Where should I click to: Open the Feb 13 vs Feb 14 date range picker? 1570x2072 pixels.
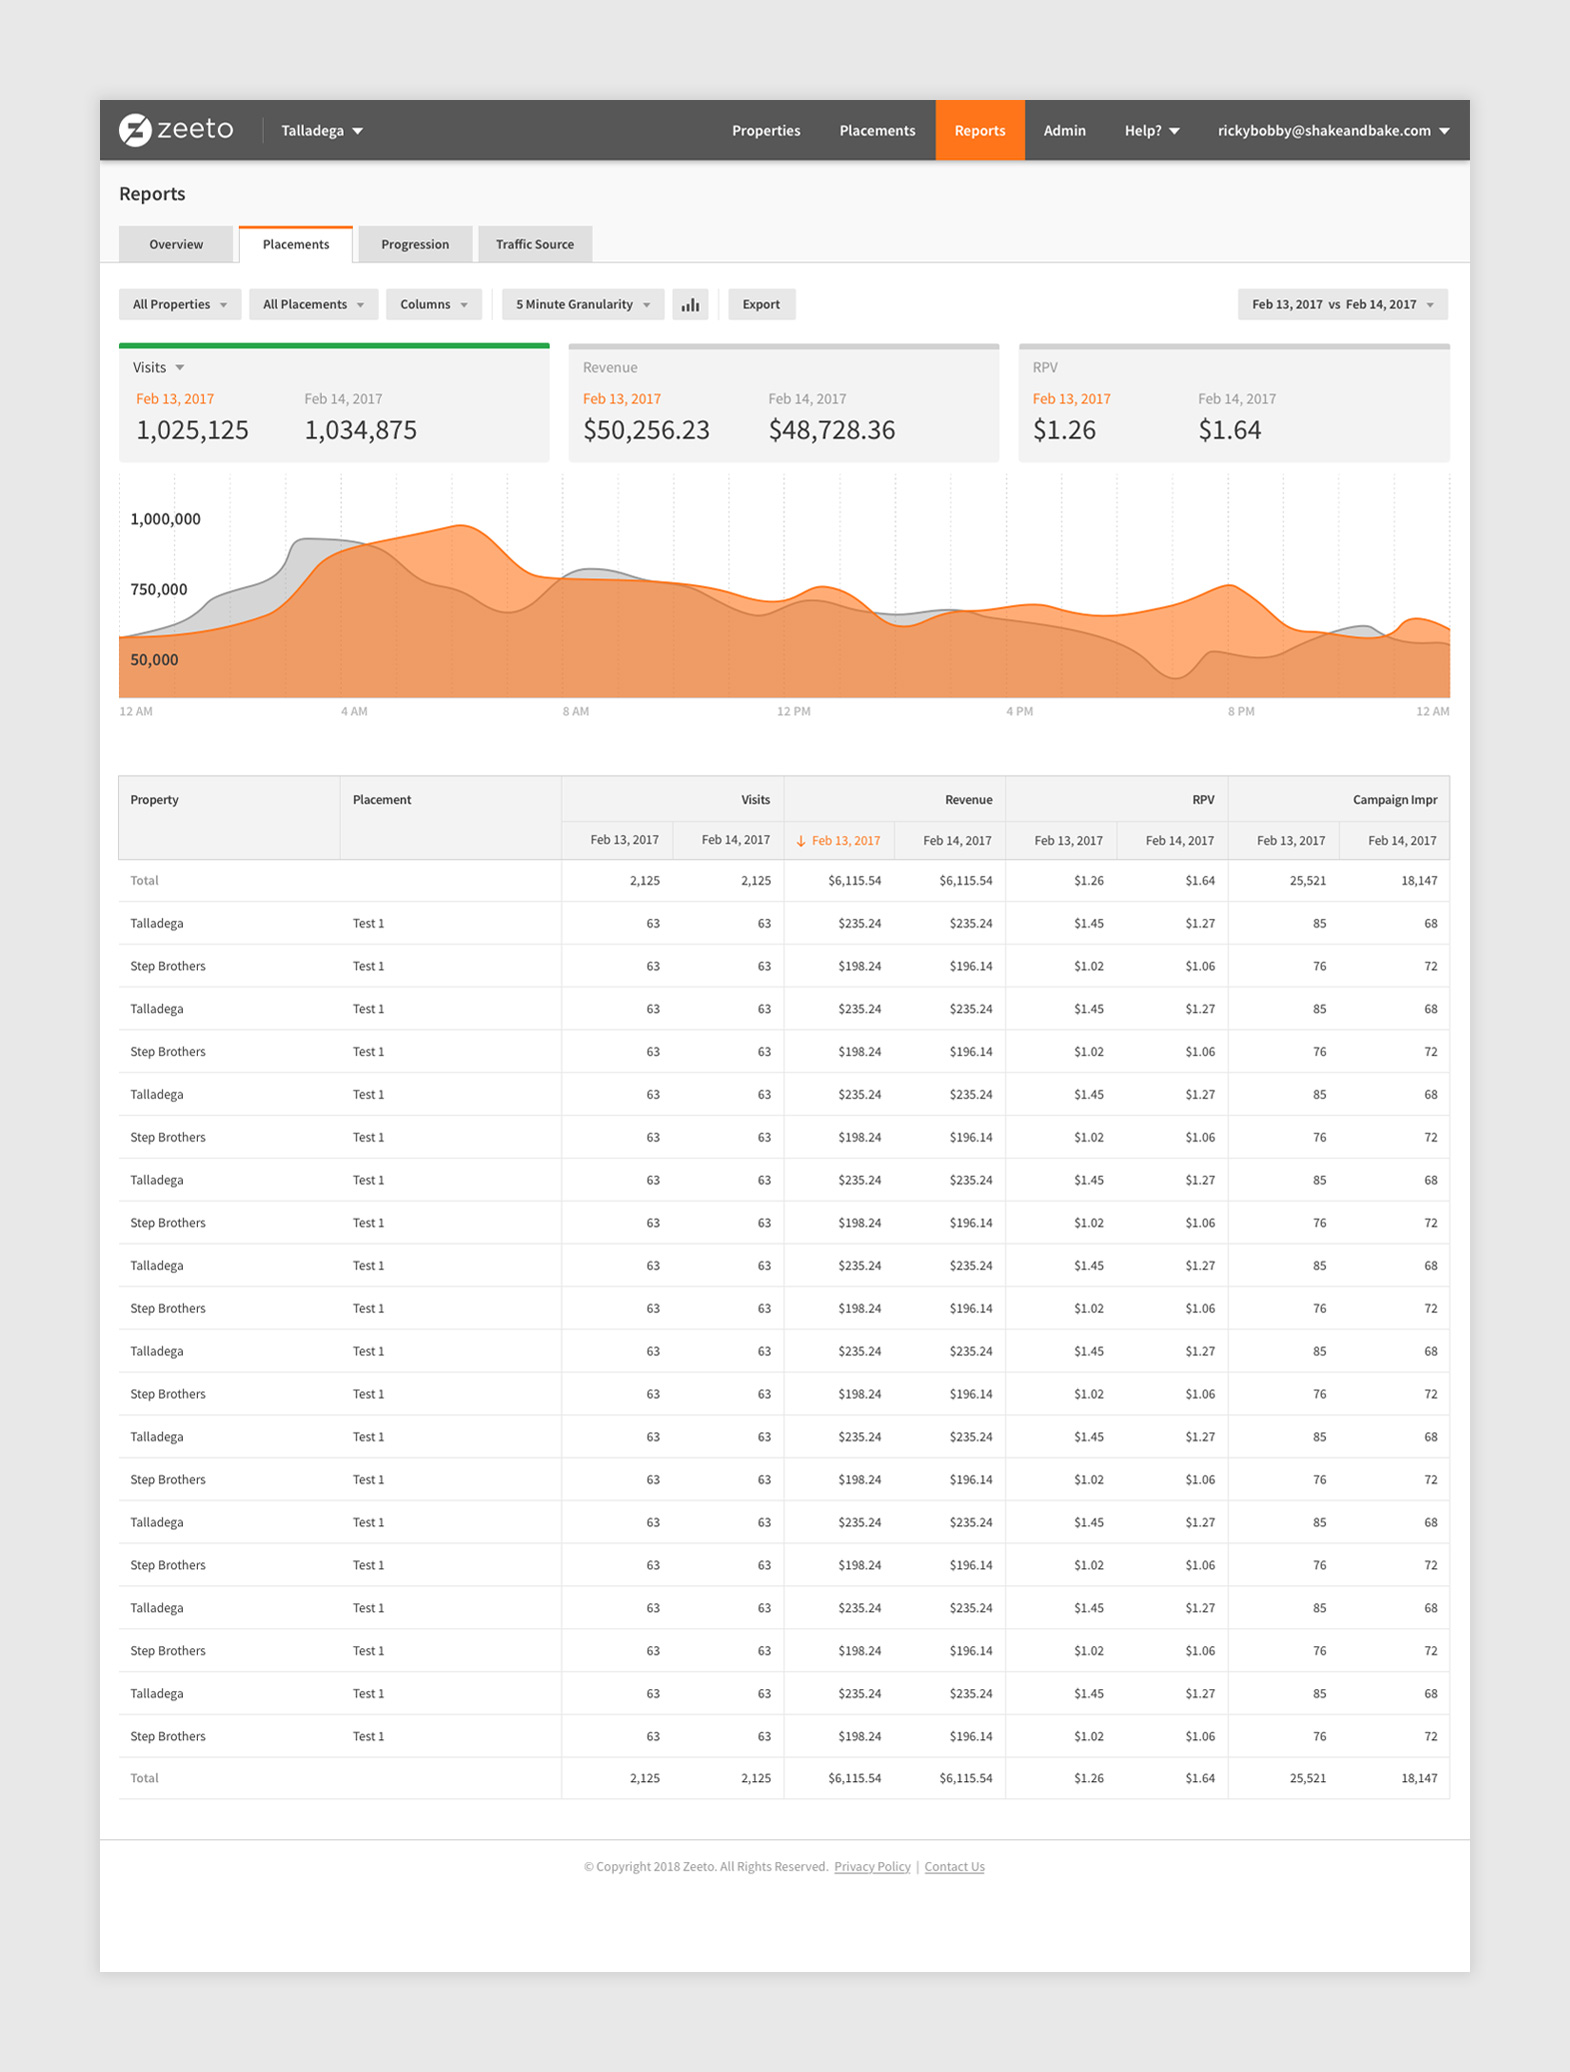pos(1343,304)
